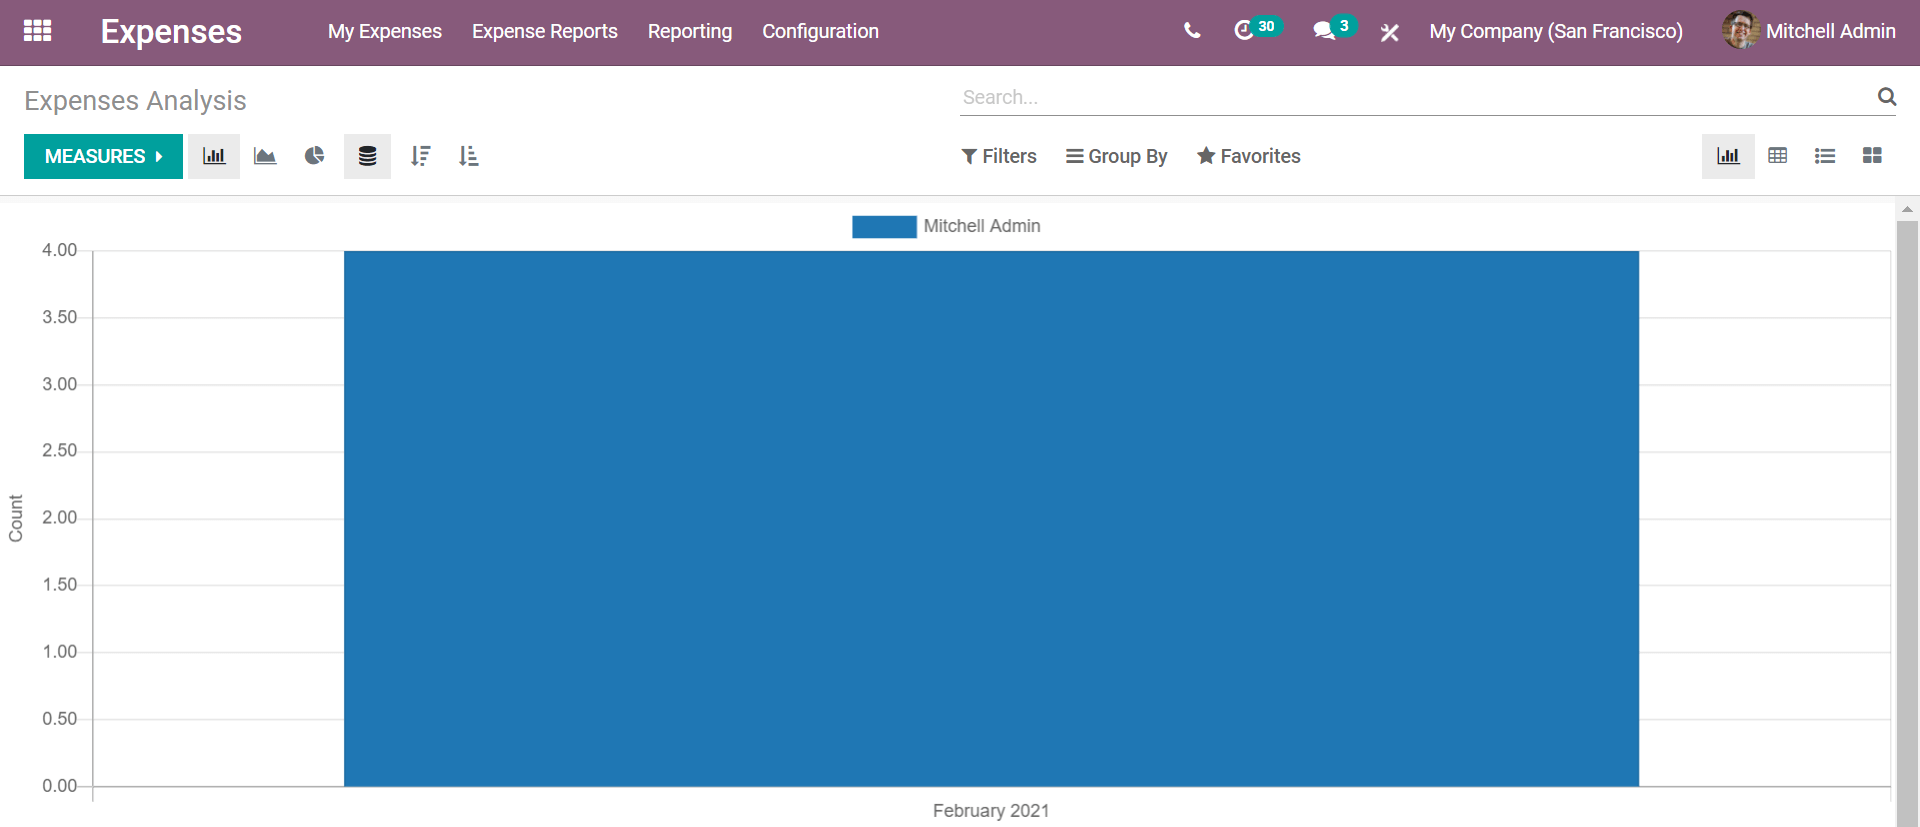Select the line chart mode
The image size is (1920, 827).
point(265,156)
